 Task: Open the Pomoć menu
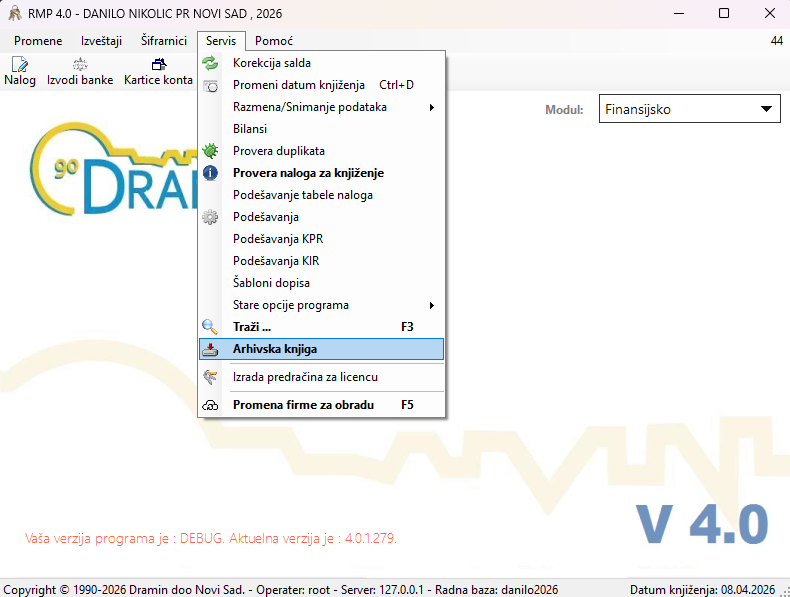coord(274,41)
